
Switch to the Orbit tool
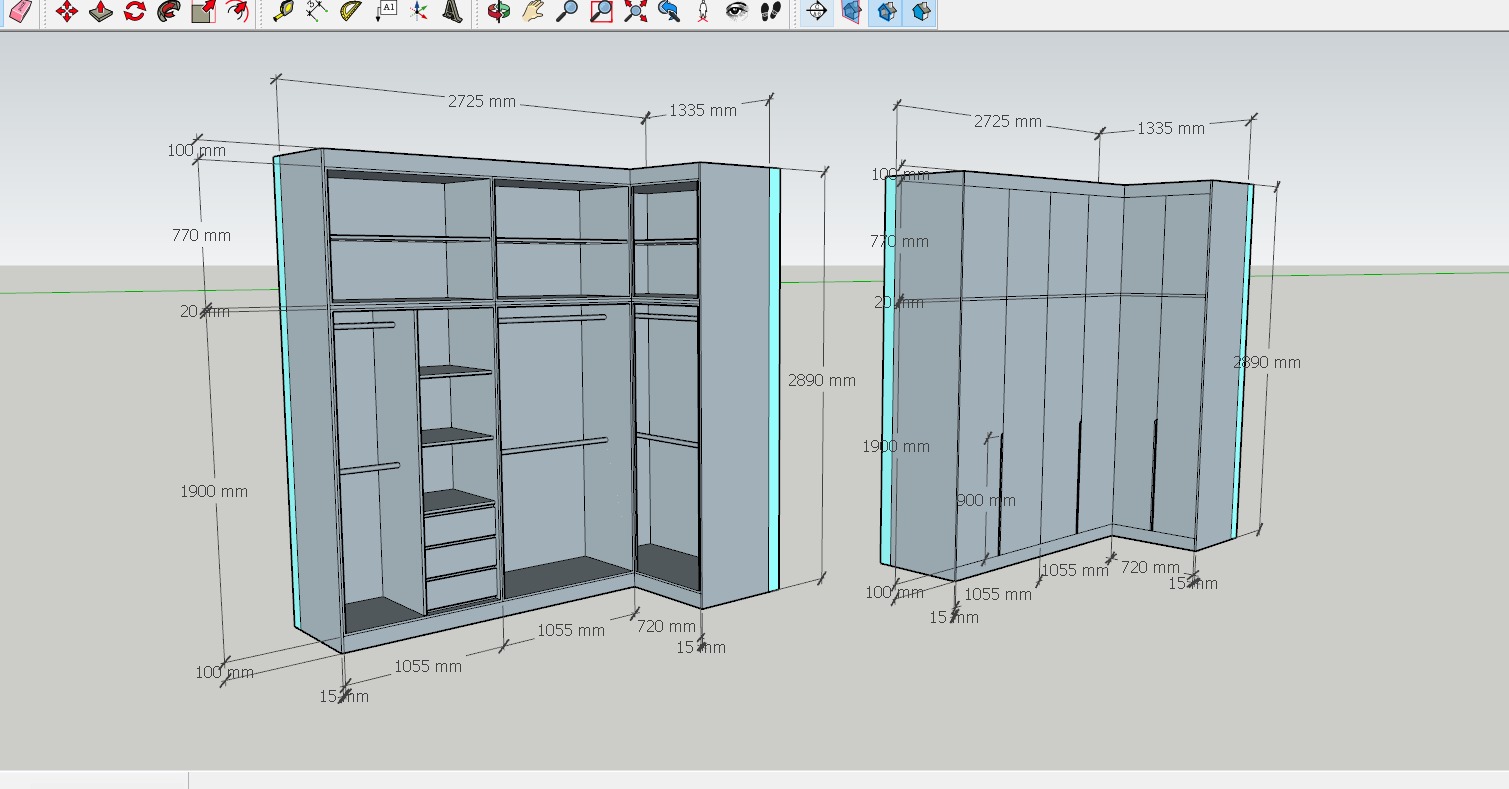[x=499, y=11]
